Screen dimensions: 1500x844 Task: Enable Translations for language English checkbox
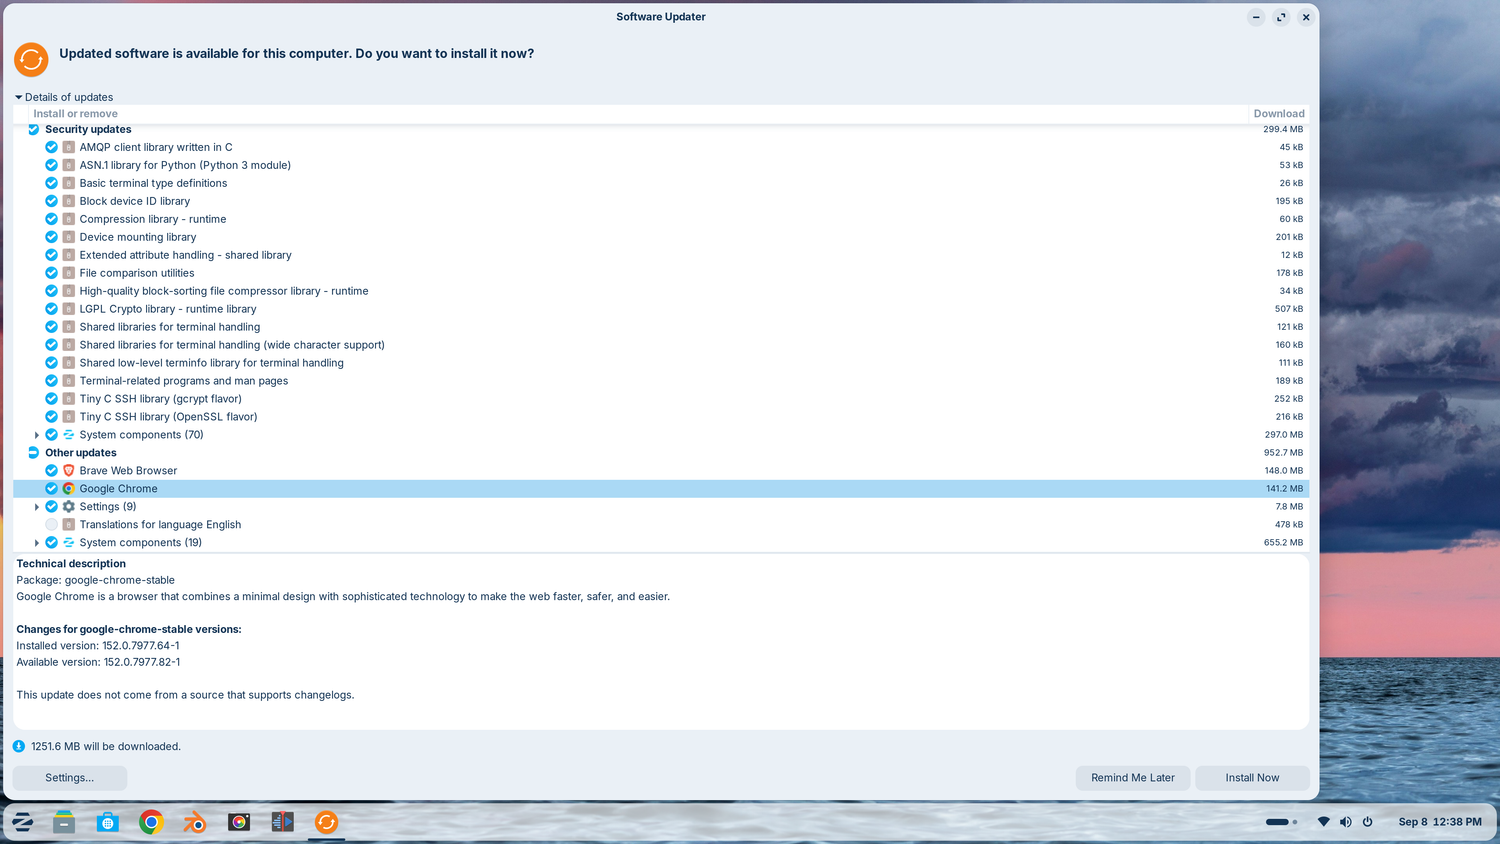[51, 525]
